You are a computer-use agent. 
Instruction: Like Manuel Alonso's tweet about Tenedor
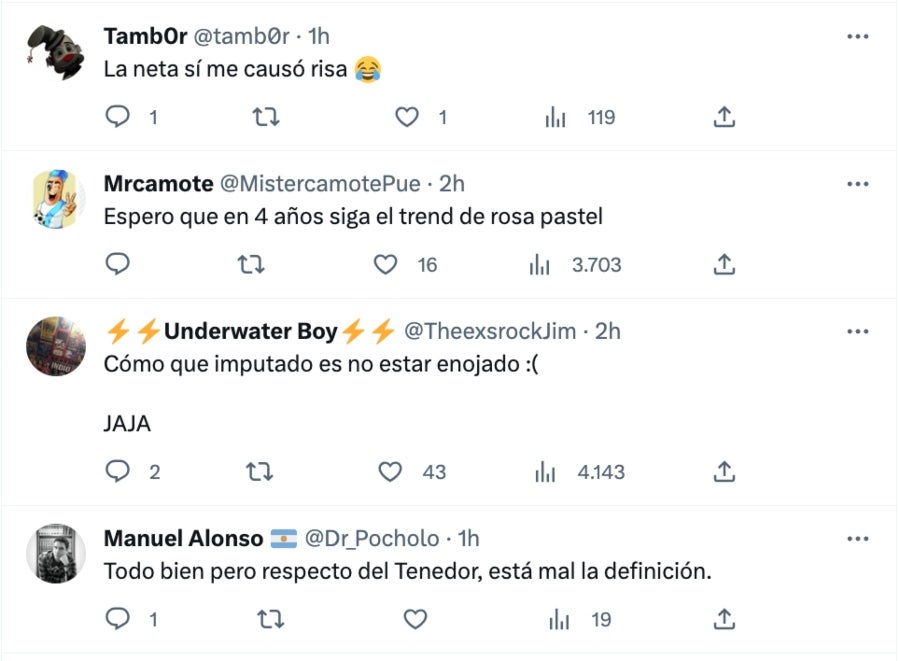(415, 620)
